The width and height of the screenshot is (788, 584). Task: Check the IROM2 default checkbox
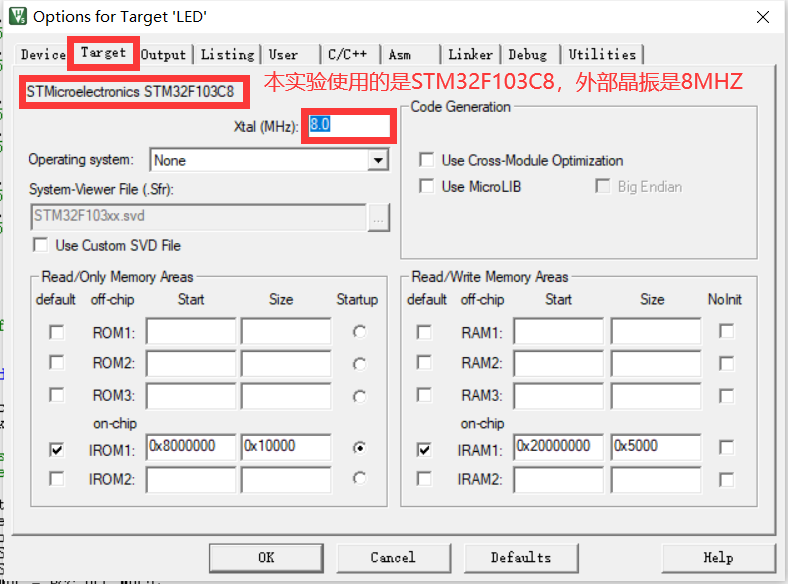click(x=56, y=478)
